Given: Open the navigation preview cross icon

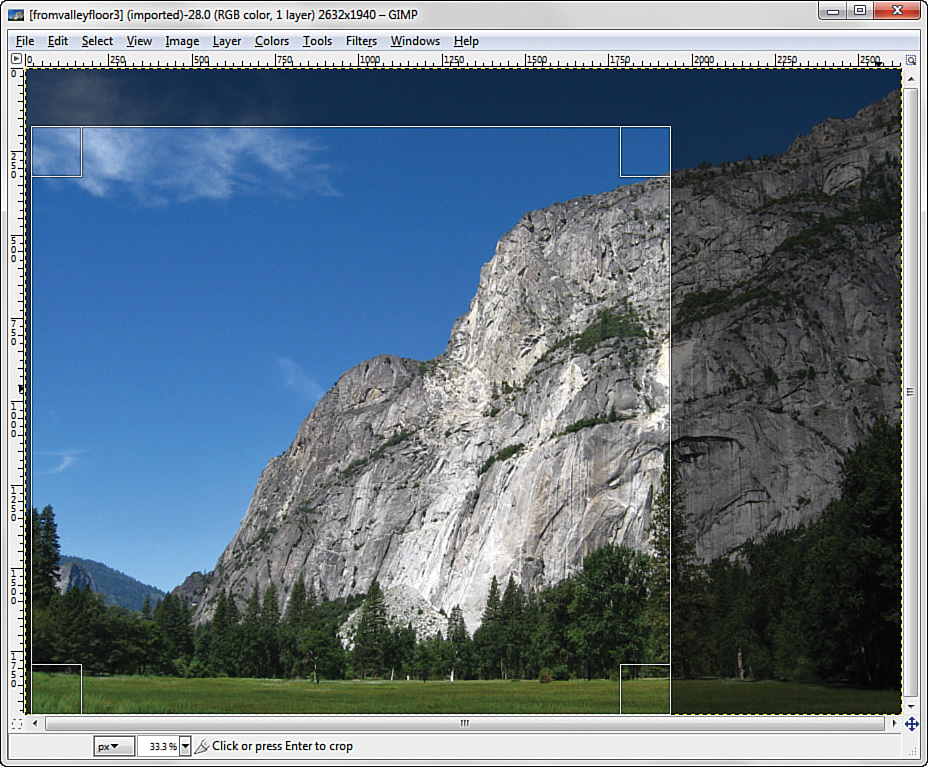Looking at the screenshot, I should tap(911, 722).
